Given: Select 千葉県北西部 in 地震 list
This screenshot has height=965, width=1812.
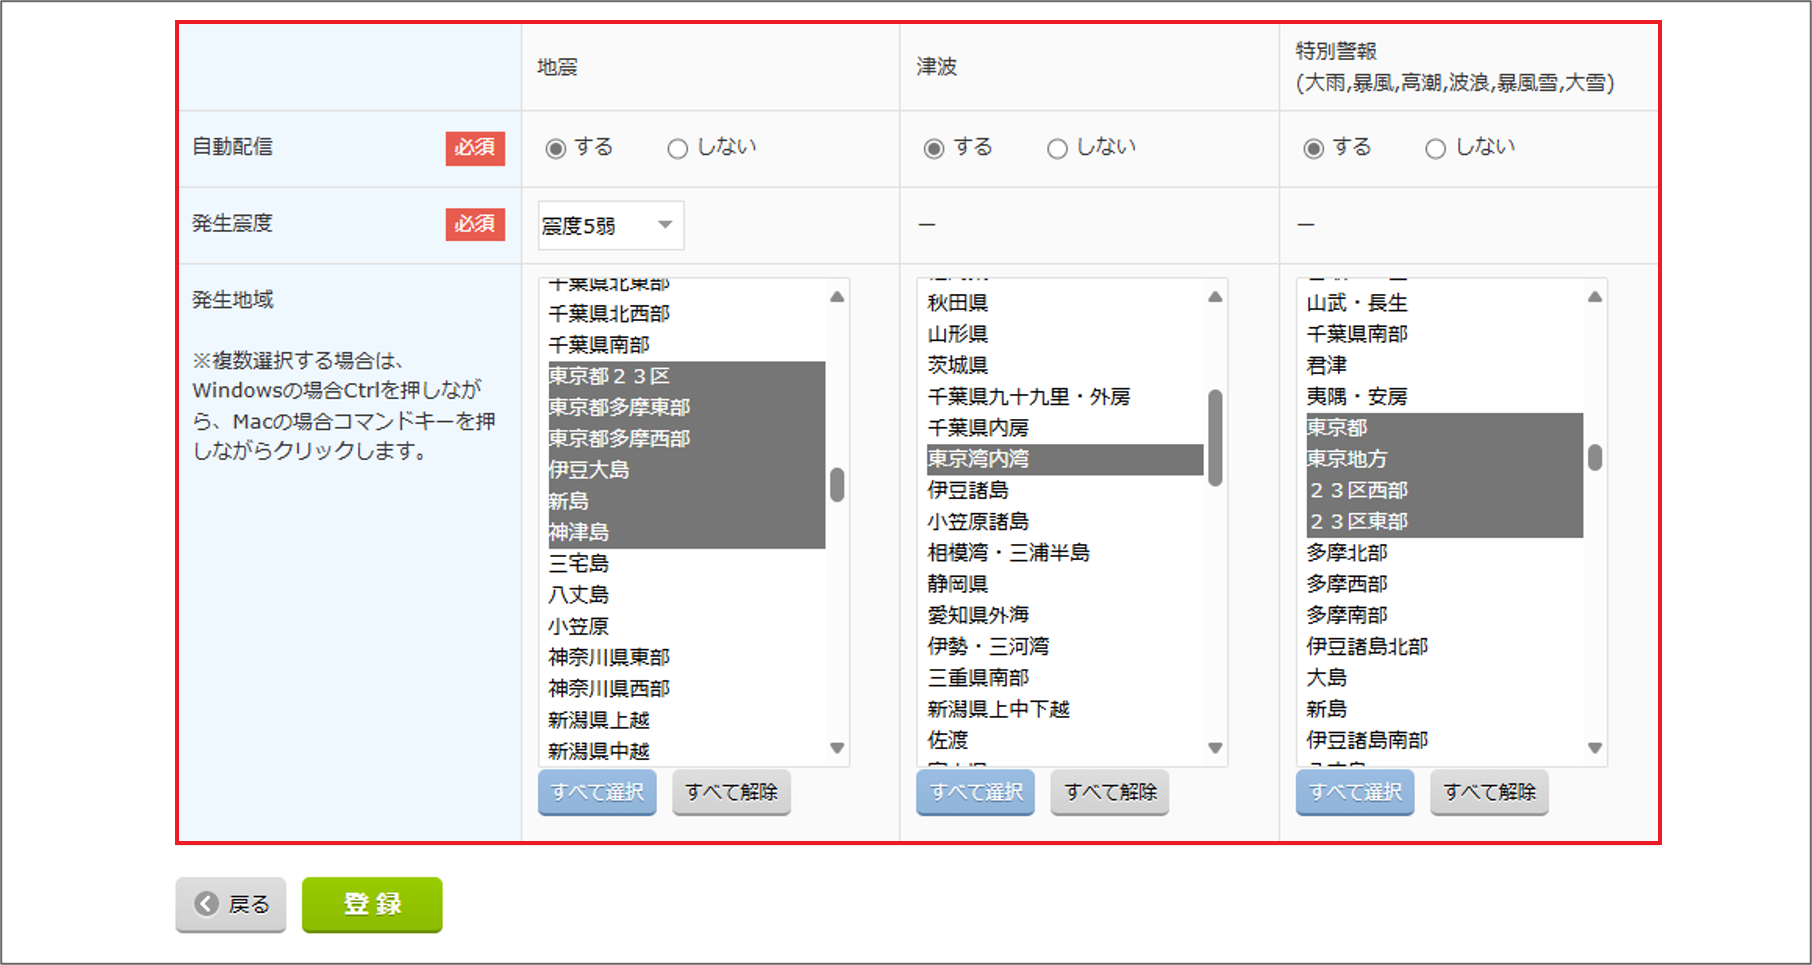Looking at the screenshot, I should pos(686,314).
